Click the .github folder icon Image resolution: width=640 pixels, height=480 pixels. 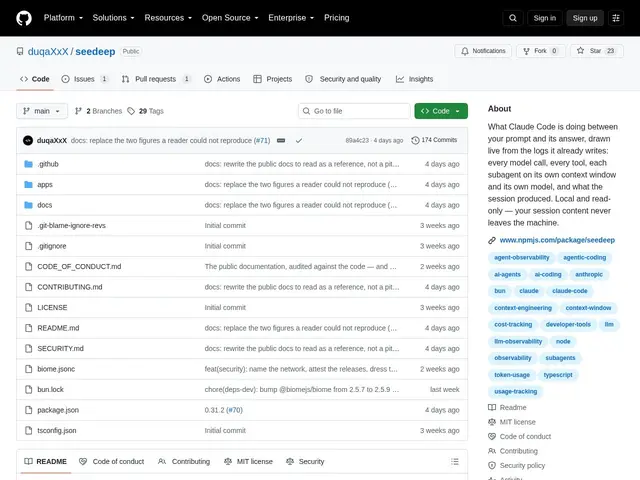click(x=28, y=164)
